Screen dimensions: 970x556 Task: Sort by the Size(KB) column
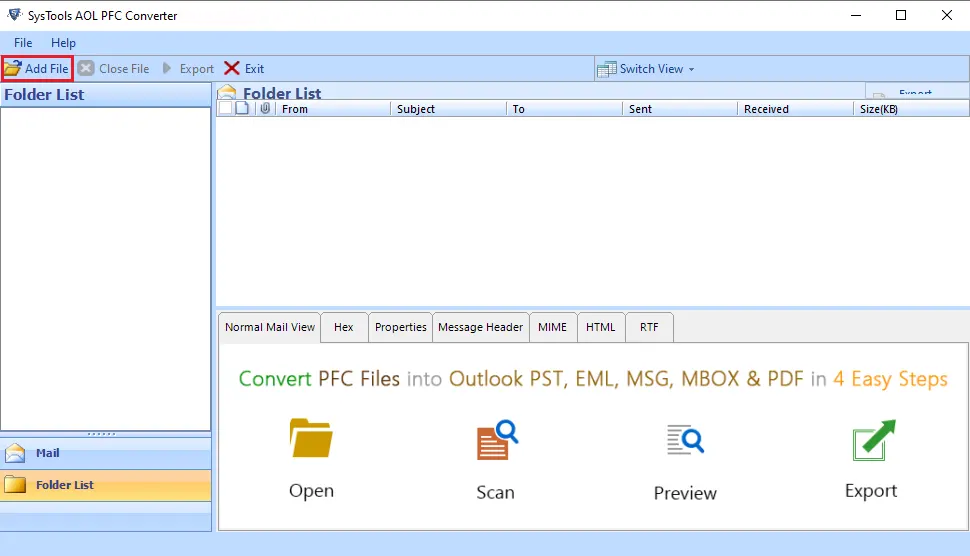tap(911, 109)
